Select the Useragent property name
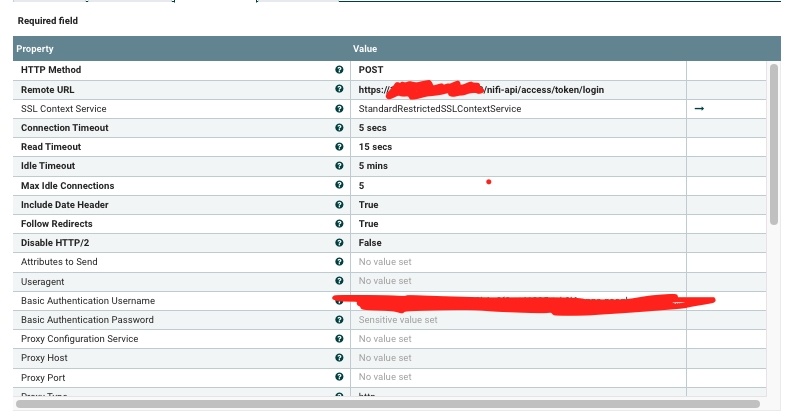 pyautogui.click(x=42, y=282)
